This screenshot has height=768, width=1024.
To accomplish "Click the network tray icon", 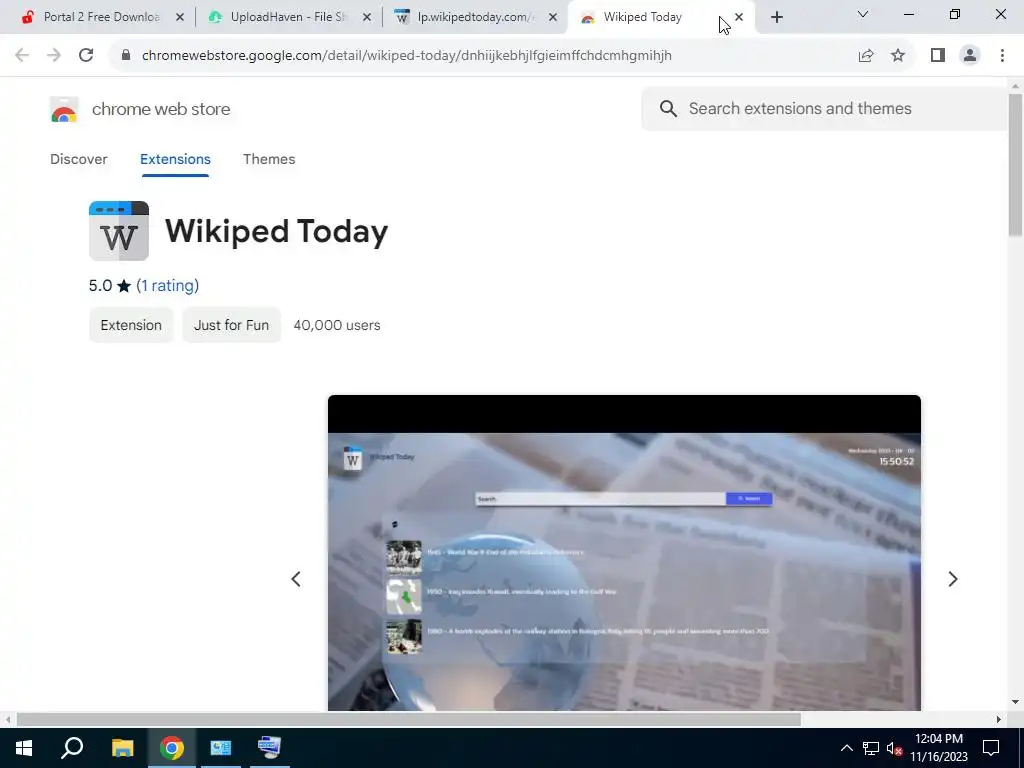I will point(871,748).
